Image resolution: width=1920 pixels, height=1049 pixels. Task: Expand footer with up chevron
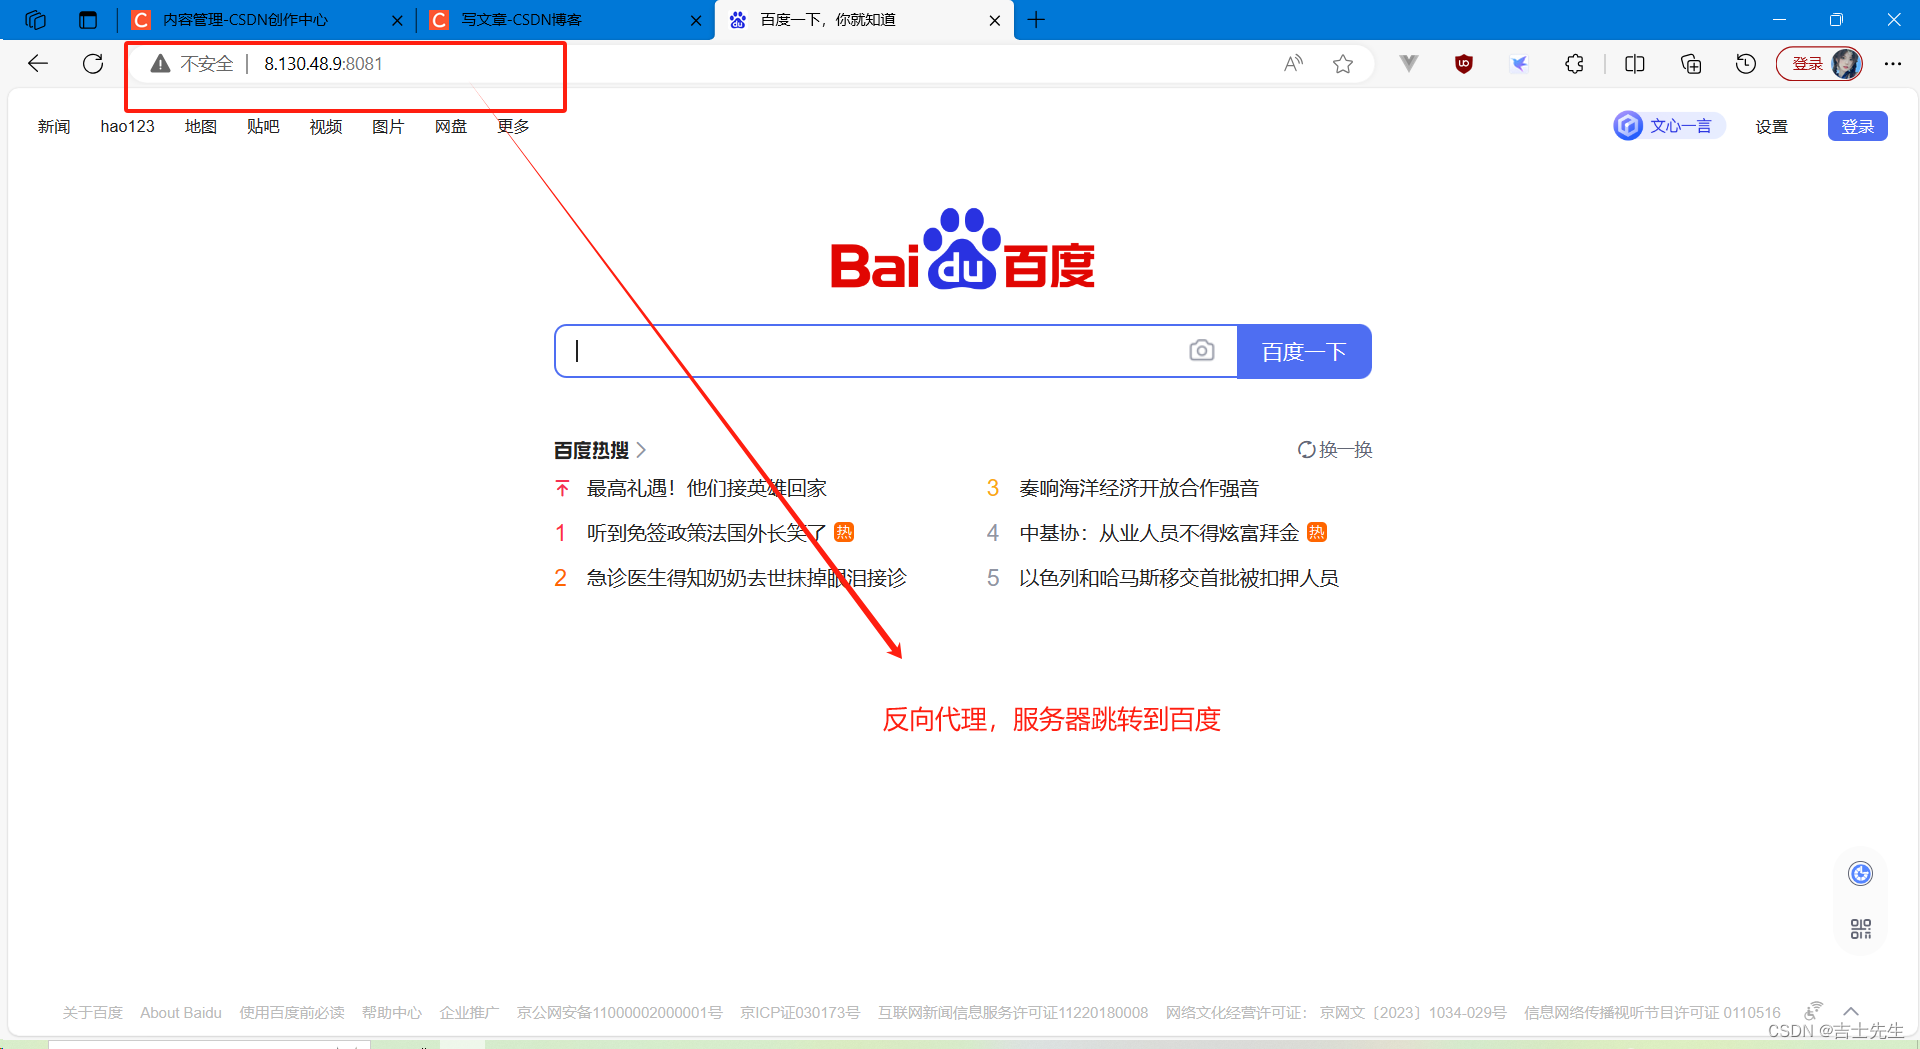point(1851,1012)
